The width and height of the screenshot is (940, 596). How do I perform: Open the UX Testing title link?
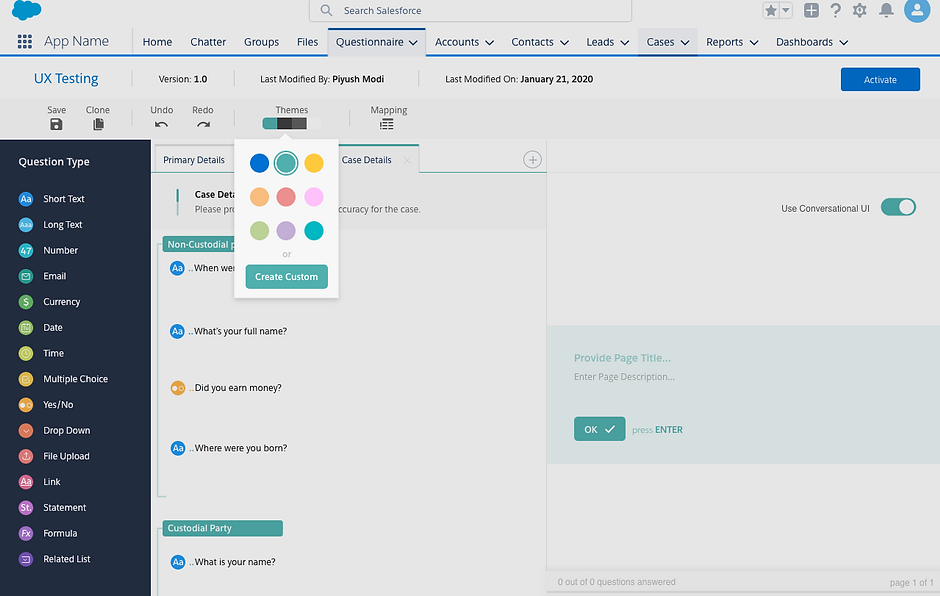point(66,79)
